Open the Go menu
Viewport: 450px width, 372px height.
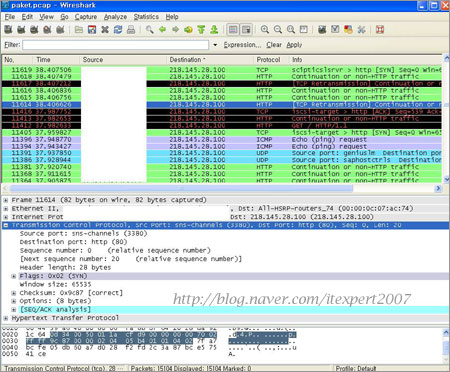click(x=64, y=17)
